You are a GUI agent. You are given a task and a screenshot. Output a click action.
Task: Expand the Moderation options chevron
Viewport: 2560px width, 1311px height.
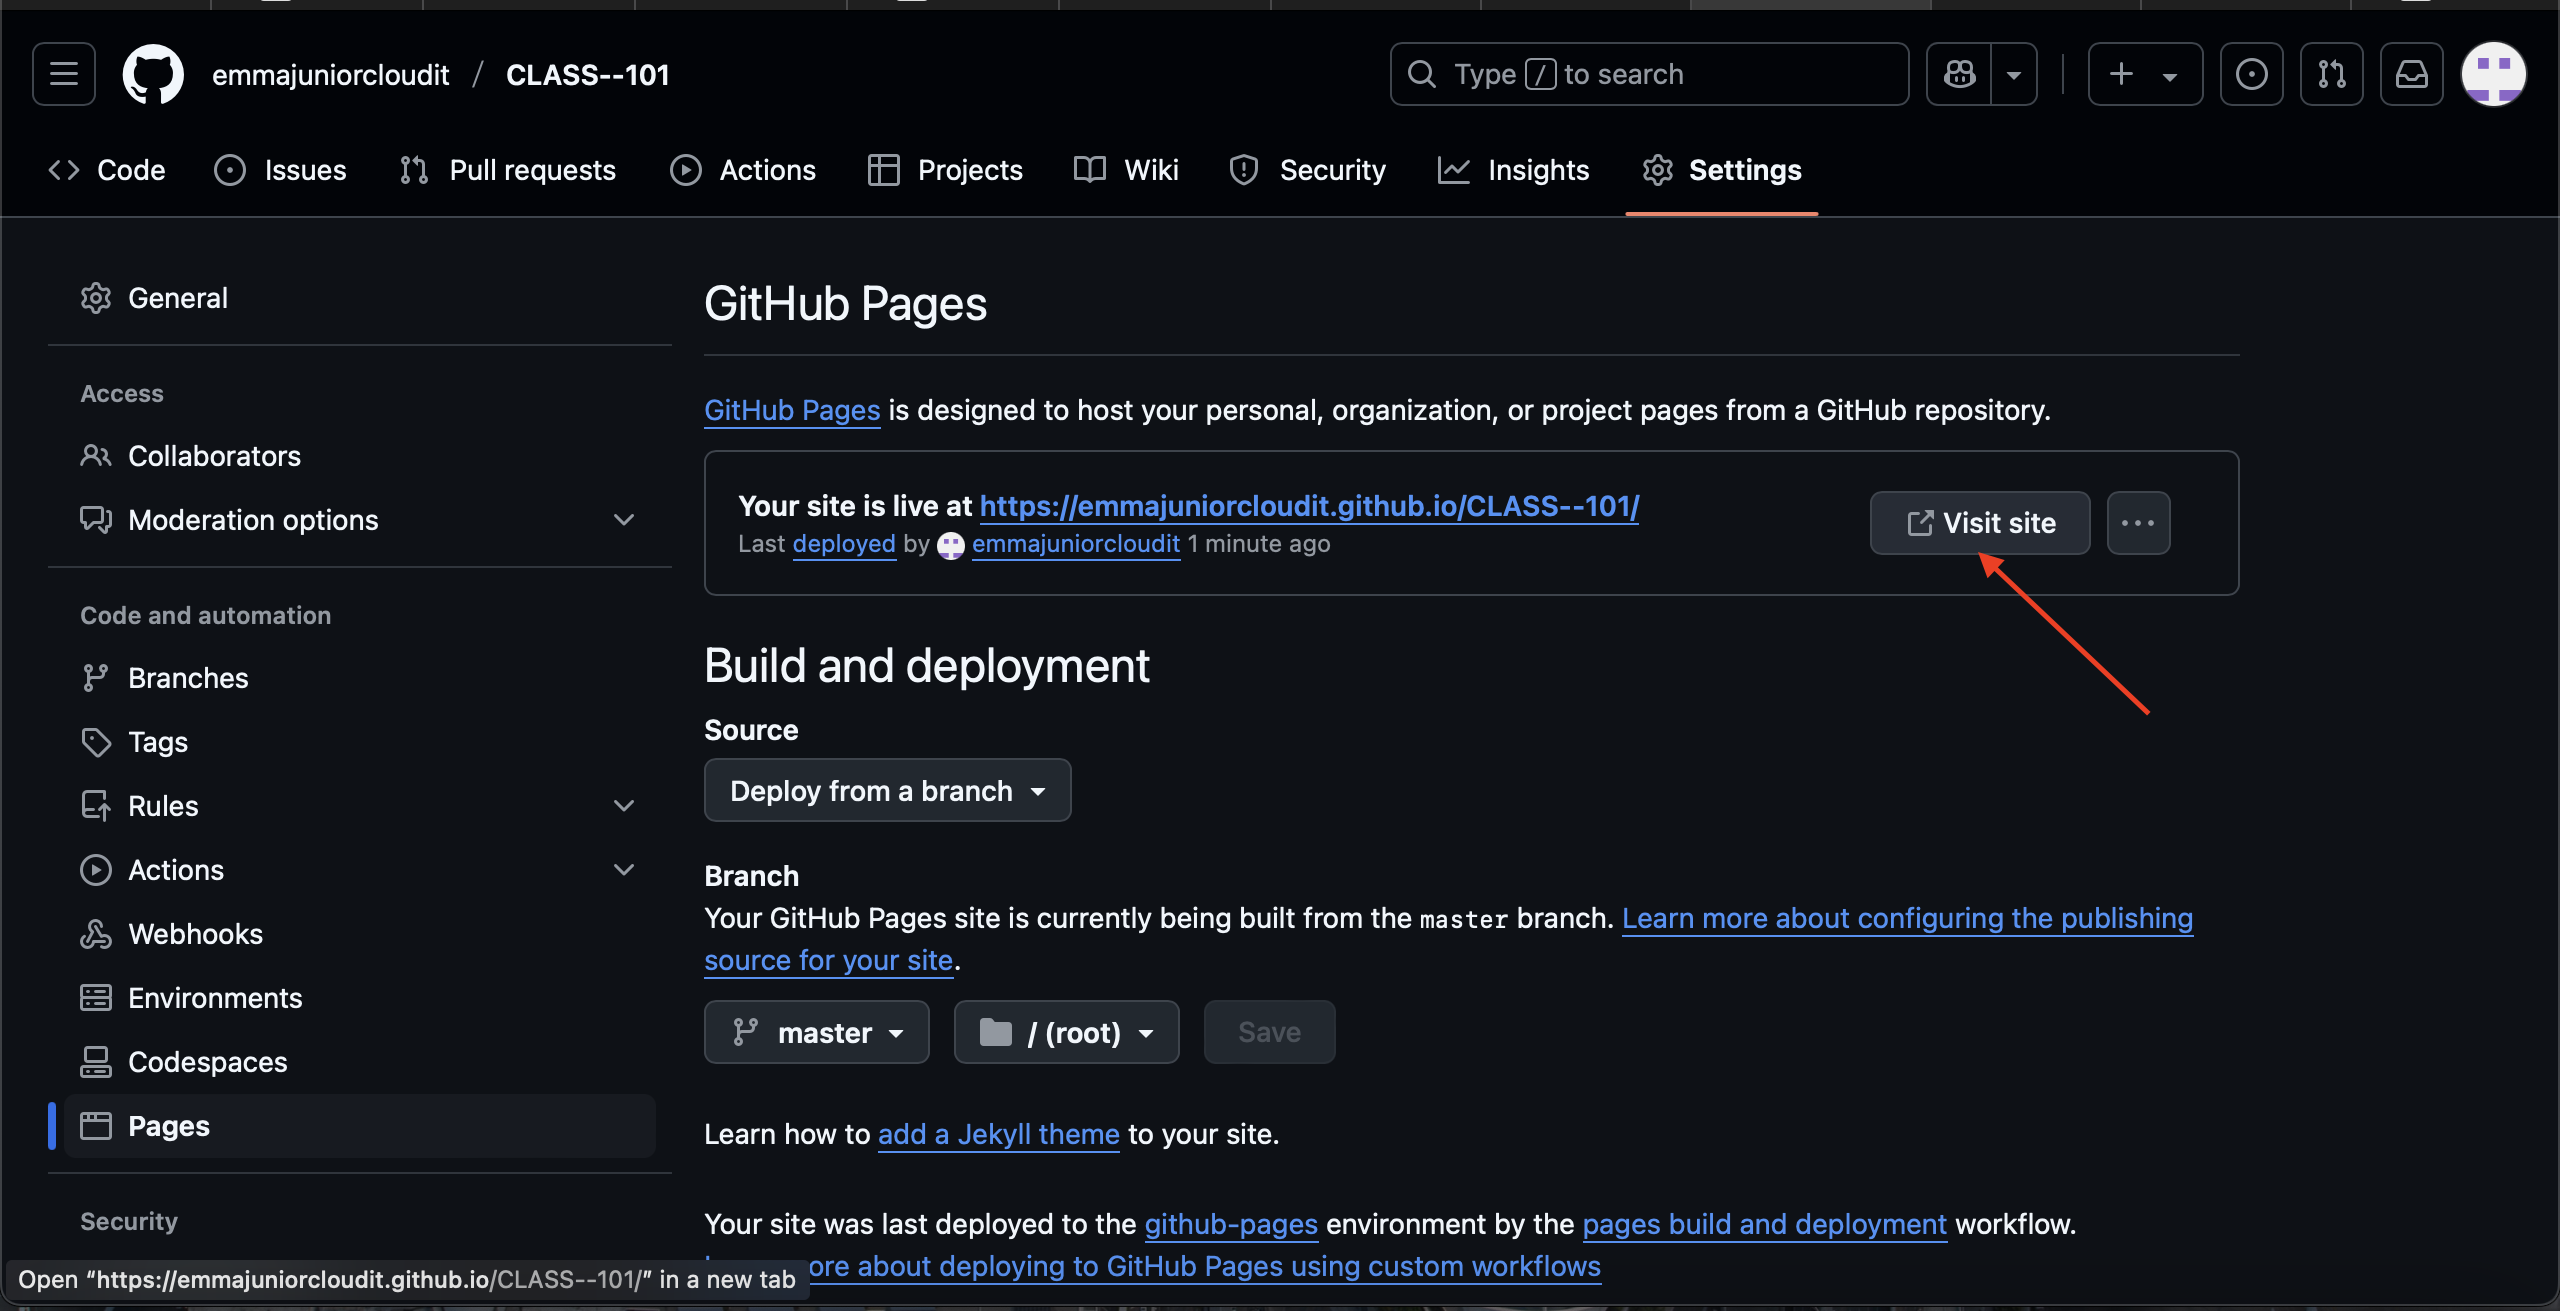(x=624, y=520)
